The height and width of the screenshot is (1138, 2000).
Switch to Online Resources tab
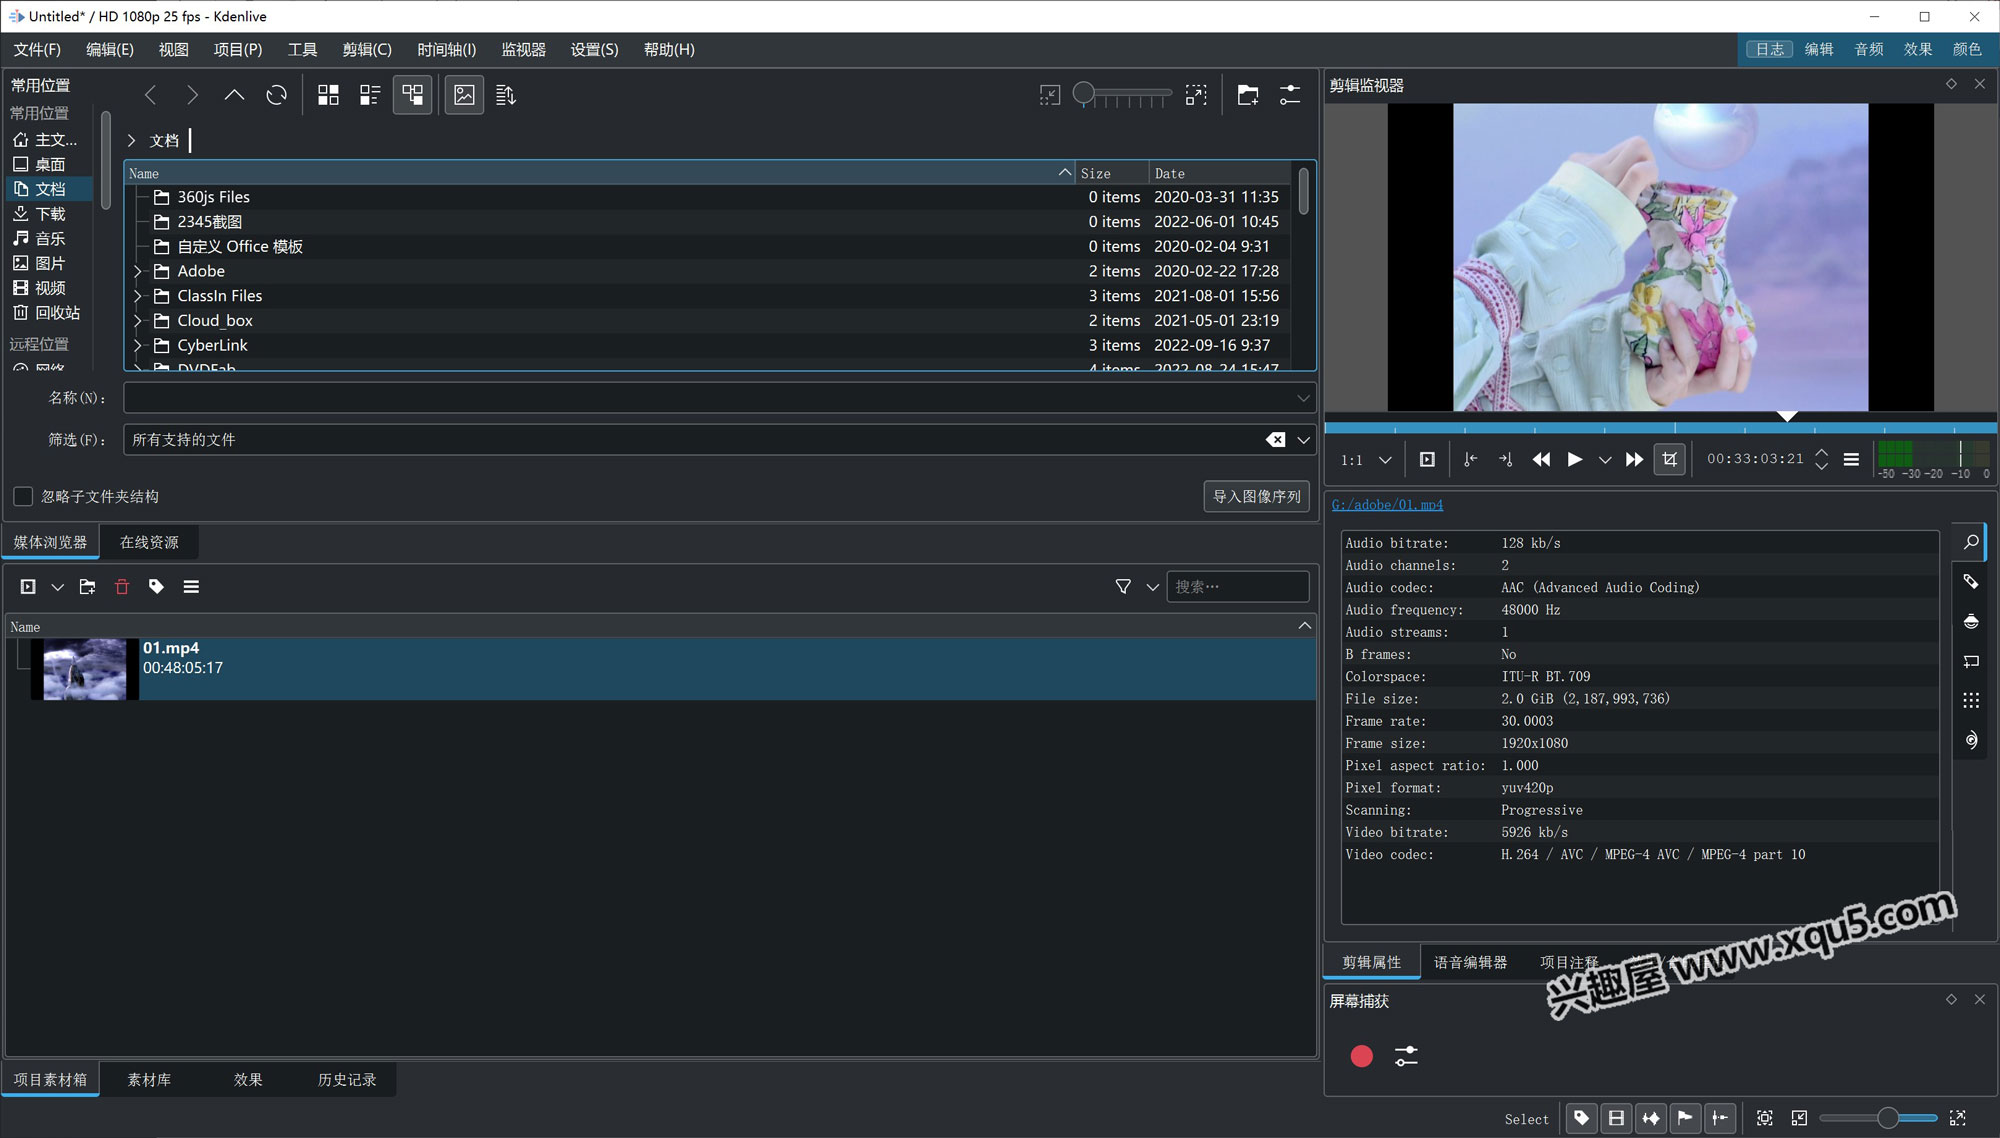click(x=149, y=542)
